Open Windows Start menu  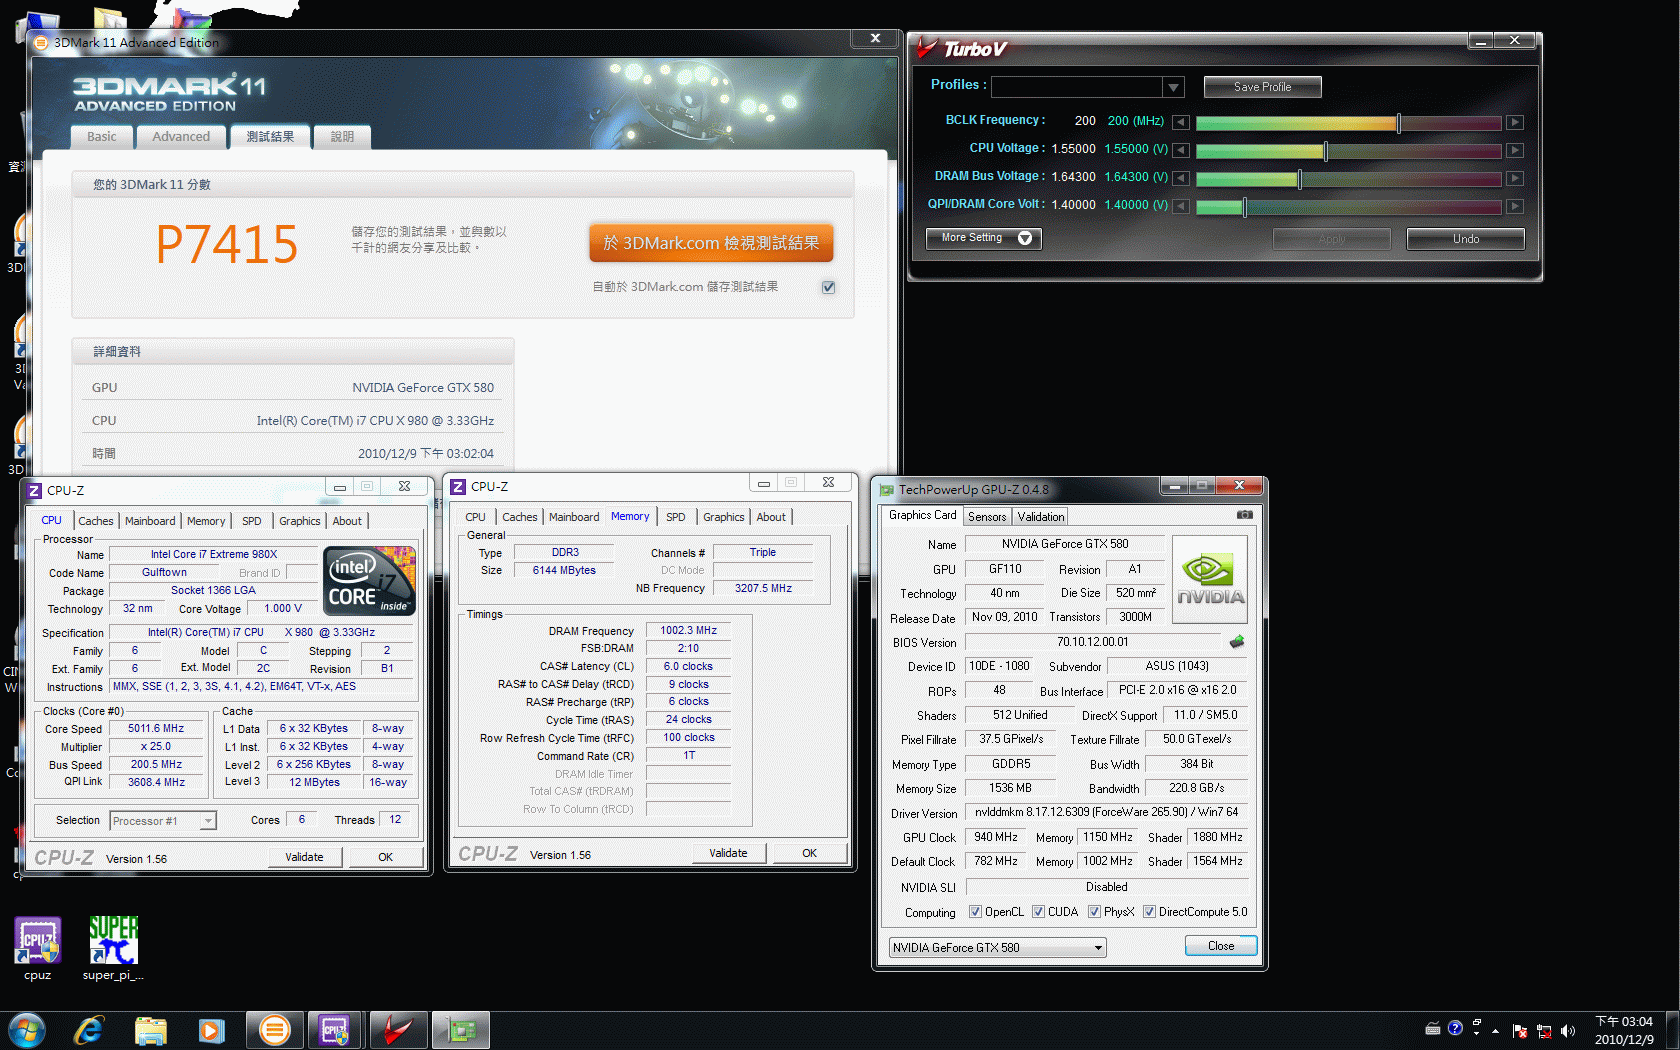[26, 1030]
